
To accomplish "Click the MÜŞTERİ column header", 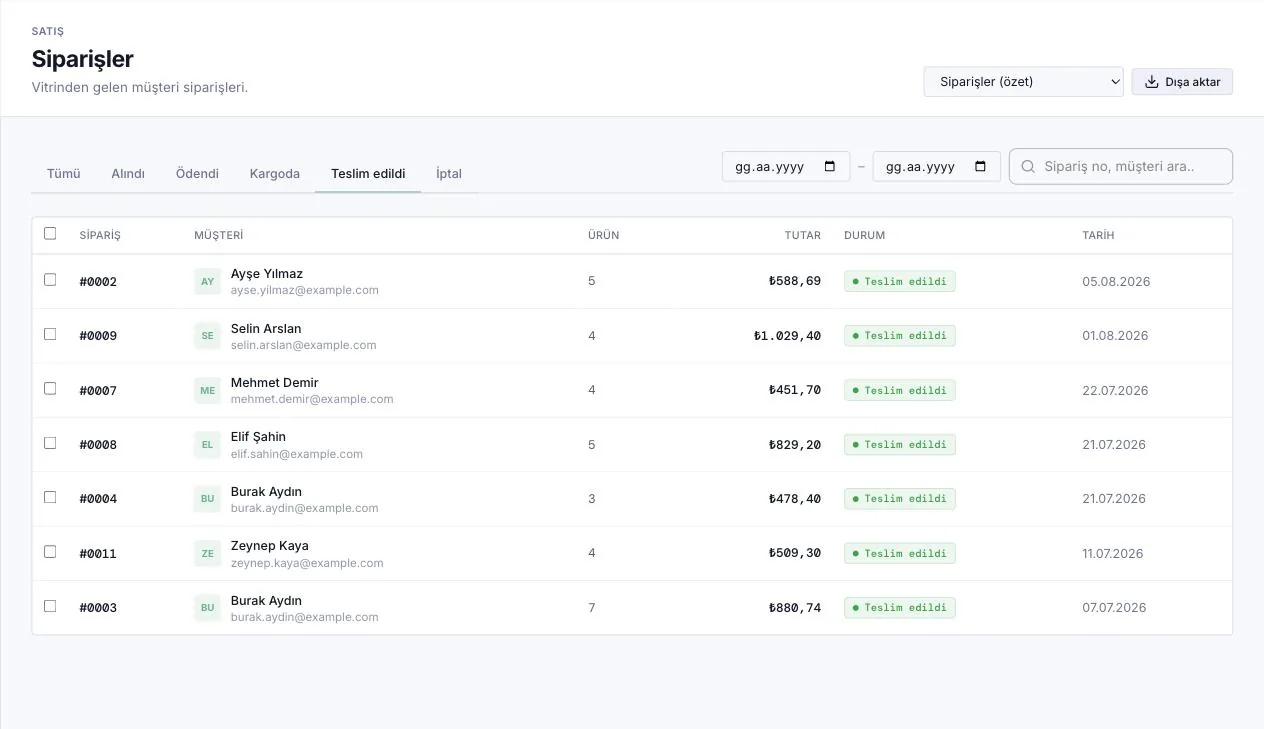I will coord(219,236).
